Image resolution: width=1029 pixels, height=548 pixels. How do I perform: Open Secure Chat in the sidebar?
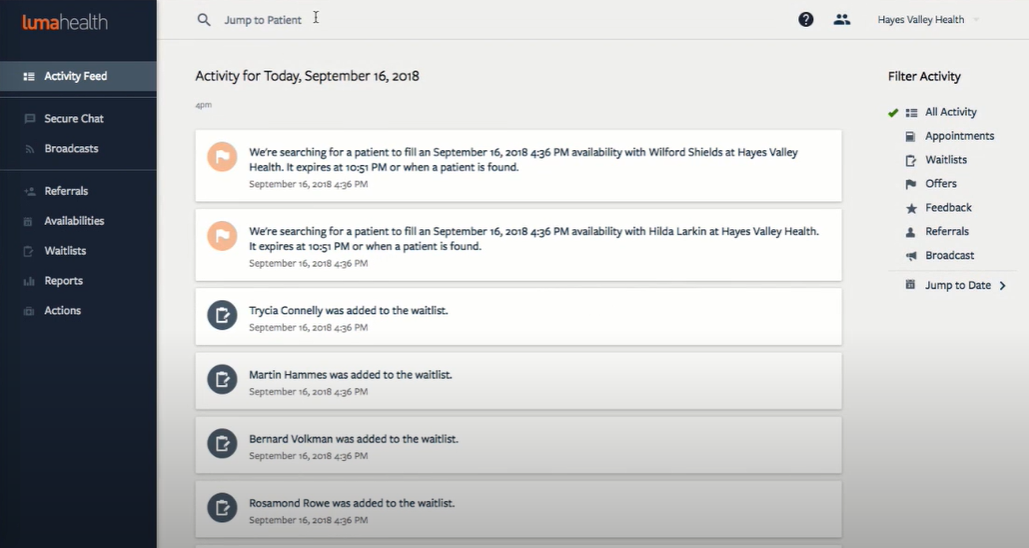[74, 118]
